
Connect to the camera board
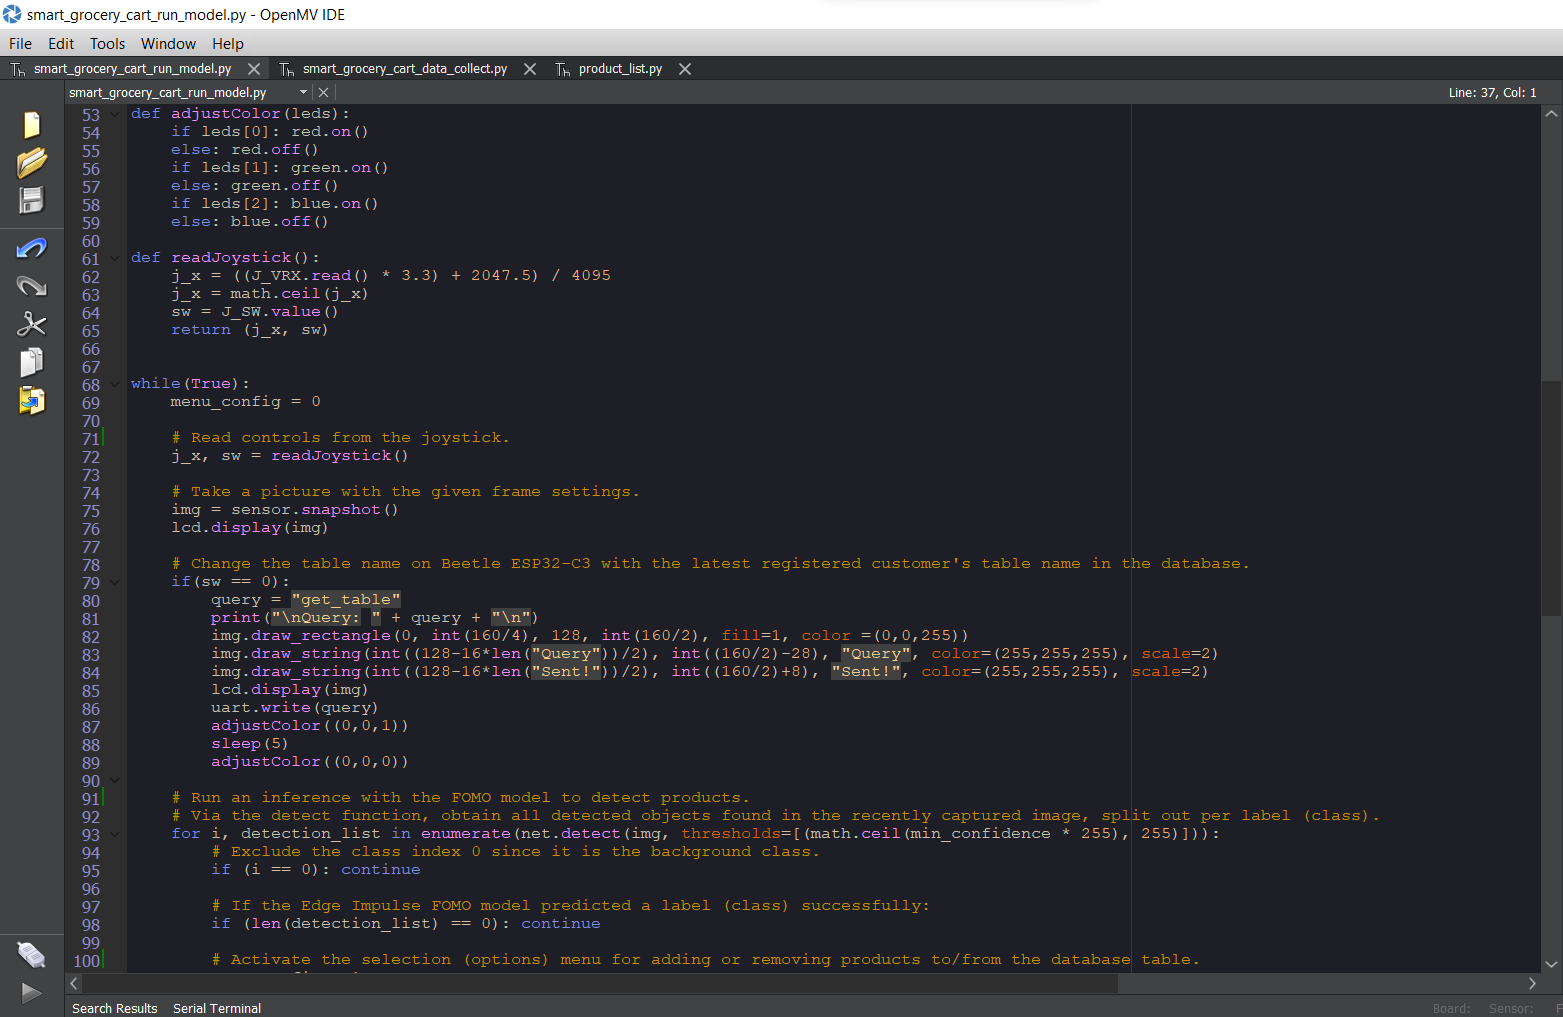tap(31, 954)
